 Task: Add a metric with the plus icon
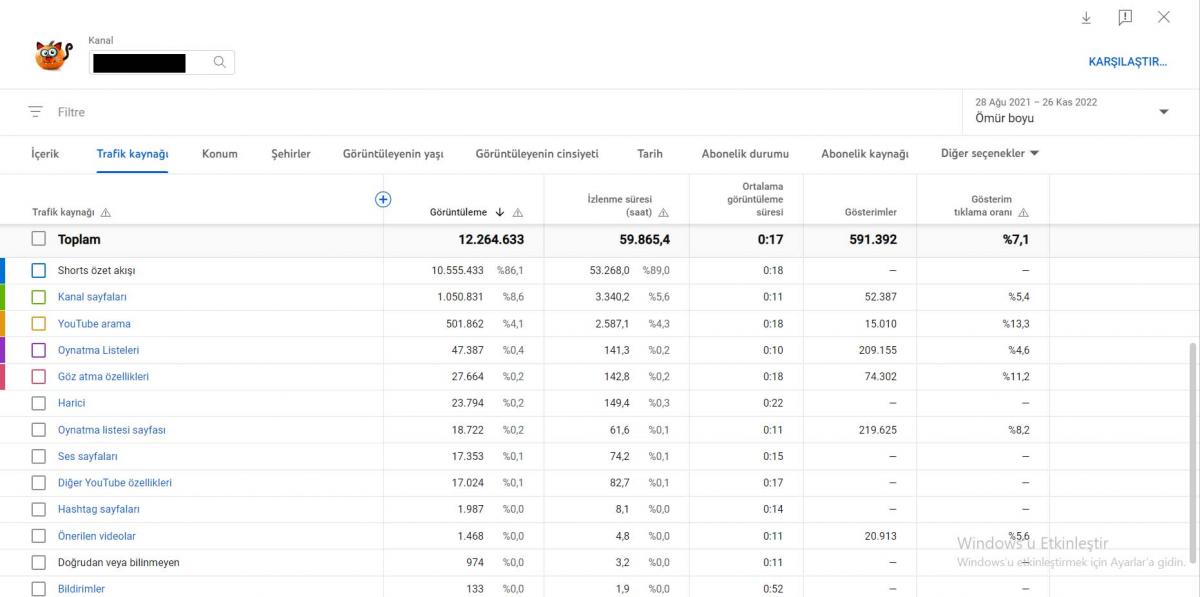[x=382, y=199]
